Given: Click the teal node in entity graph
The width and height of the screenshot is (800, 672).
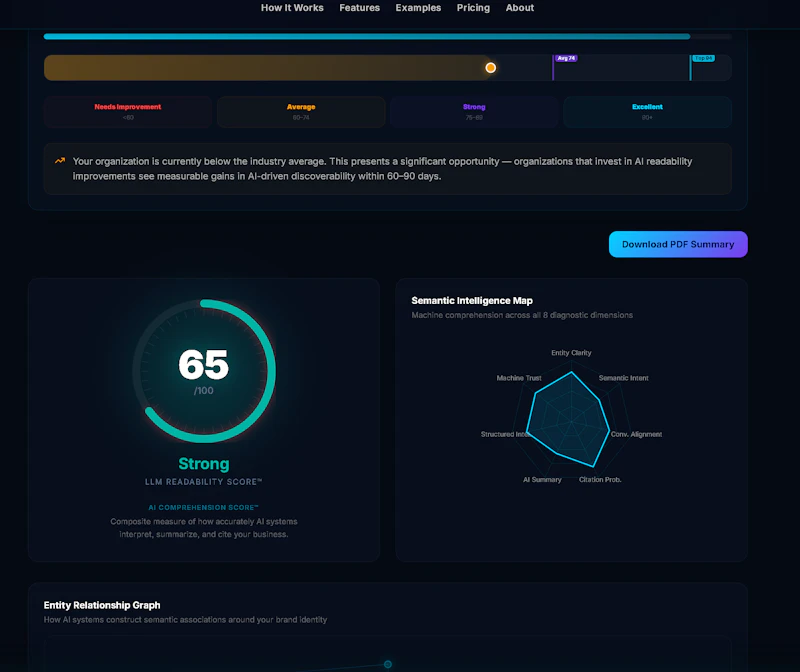Looking at the screenshot, I should pyautogui.click(x=388, y=664).
